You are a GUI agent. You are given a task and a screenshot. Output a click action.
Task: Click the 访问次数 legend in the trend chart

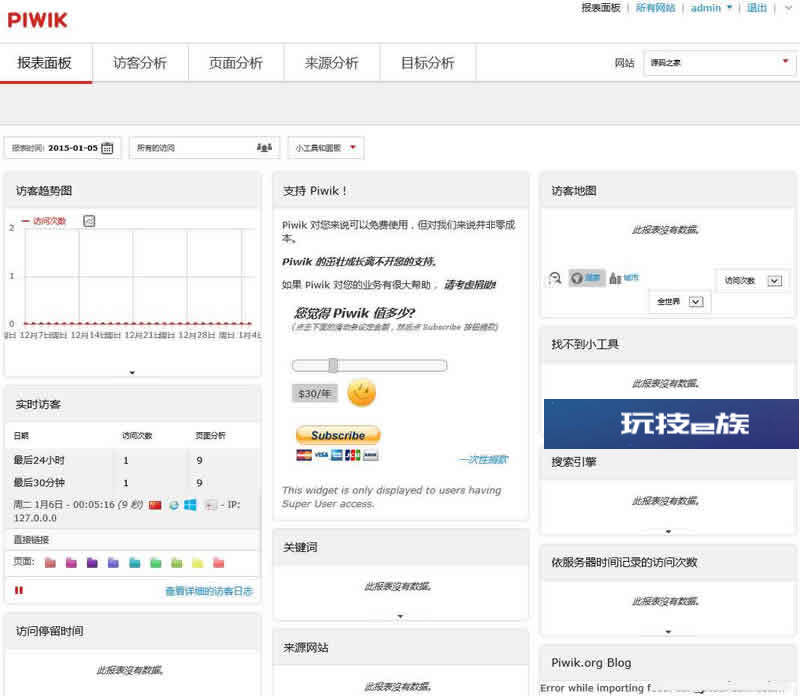[x=44, y=221]
